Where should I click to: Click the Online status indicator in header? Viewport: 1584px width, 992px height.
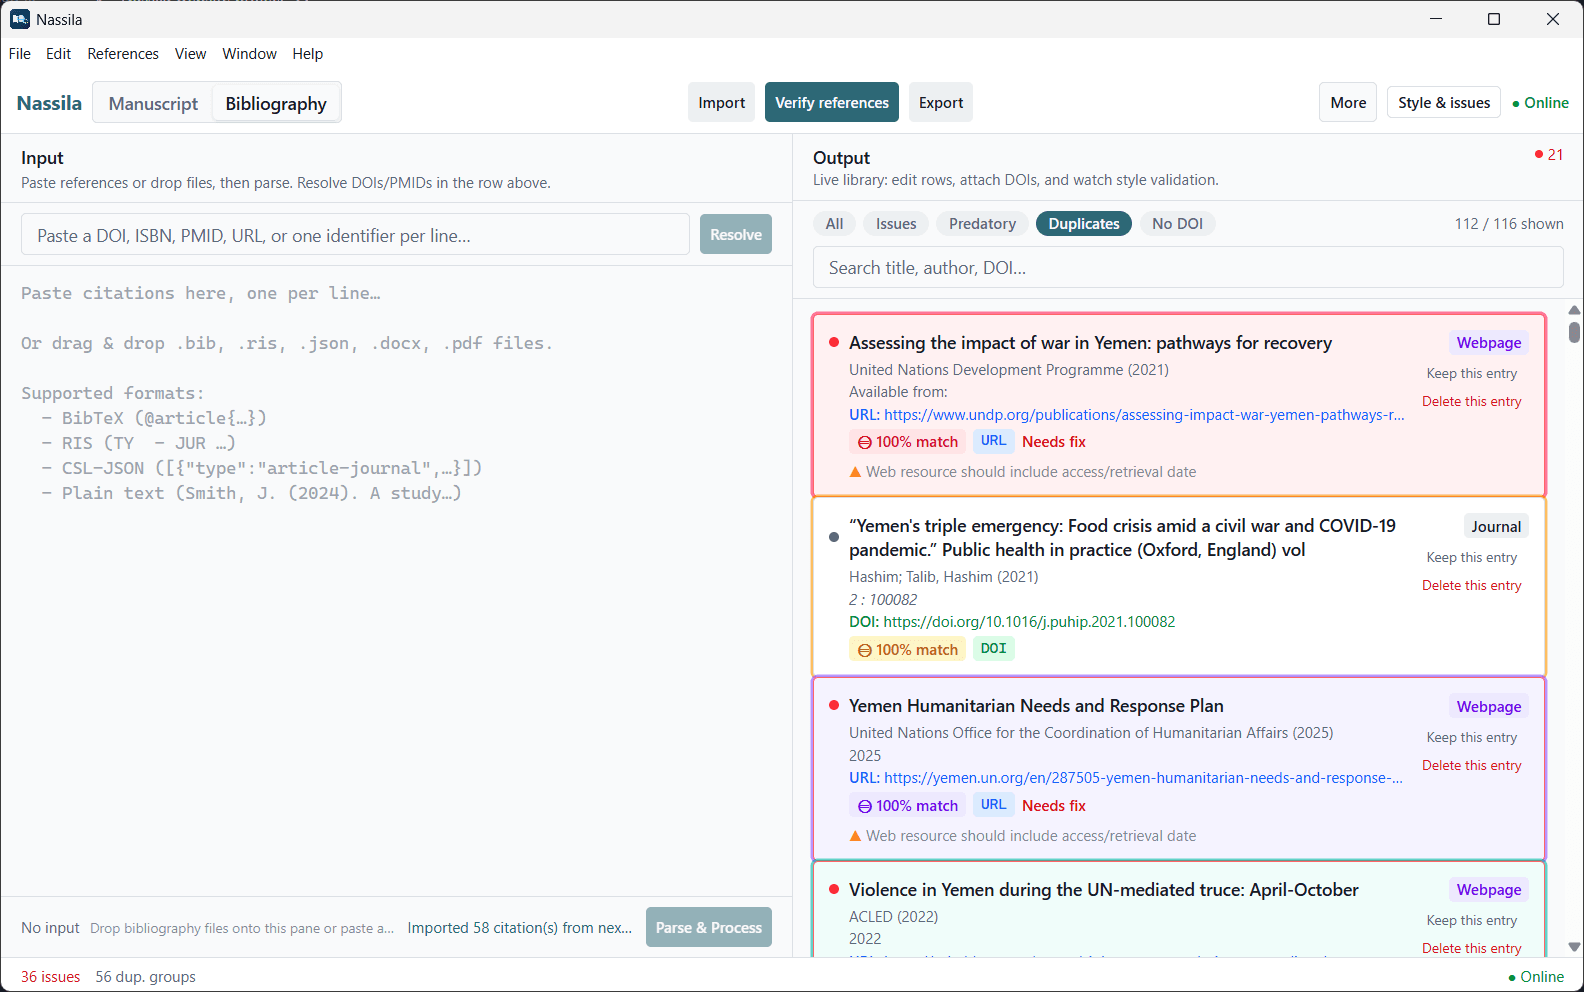pos(1540,103)
